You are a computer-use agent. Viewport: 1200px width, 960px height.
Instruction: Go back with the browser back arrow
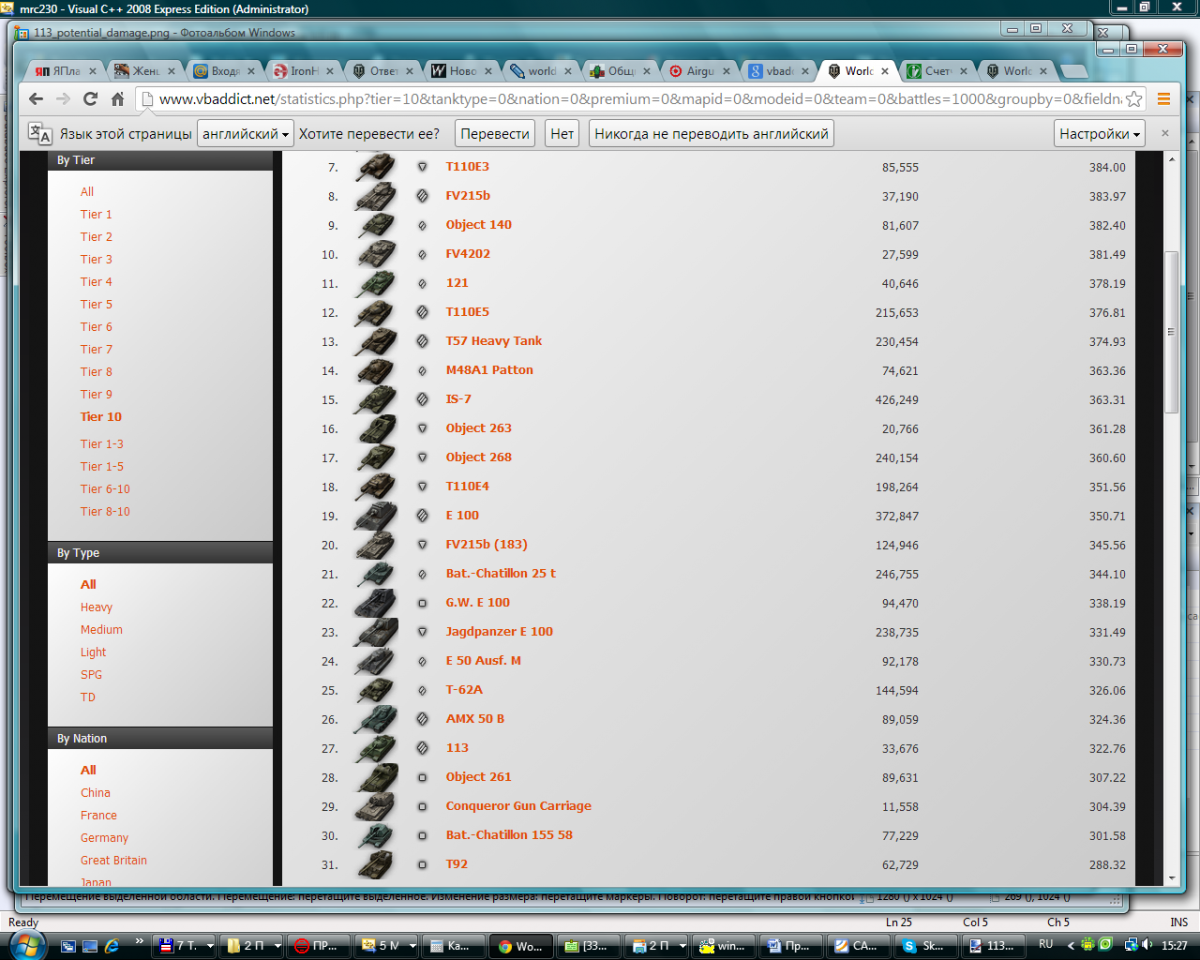tap(36, 99)
